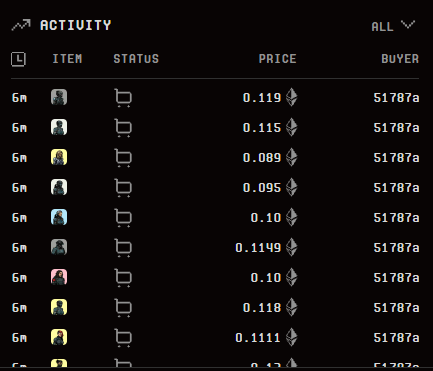Viewport: 433px width, 371px height.
Task: Click the price value 0.1111
Action: pyautogui.click(x=258, y=338)
